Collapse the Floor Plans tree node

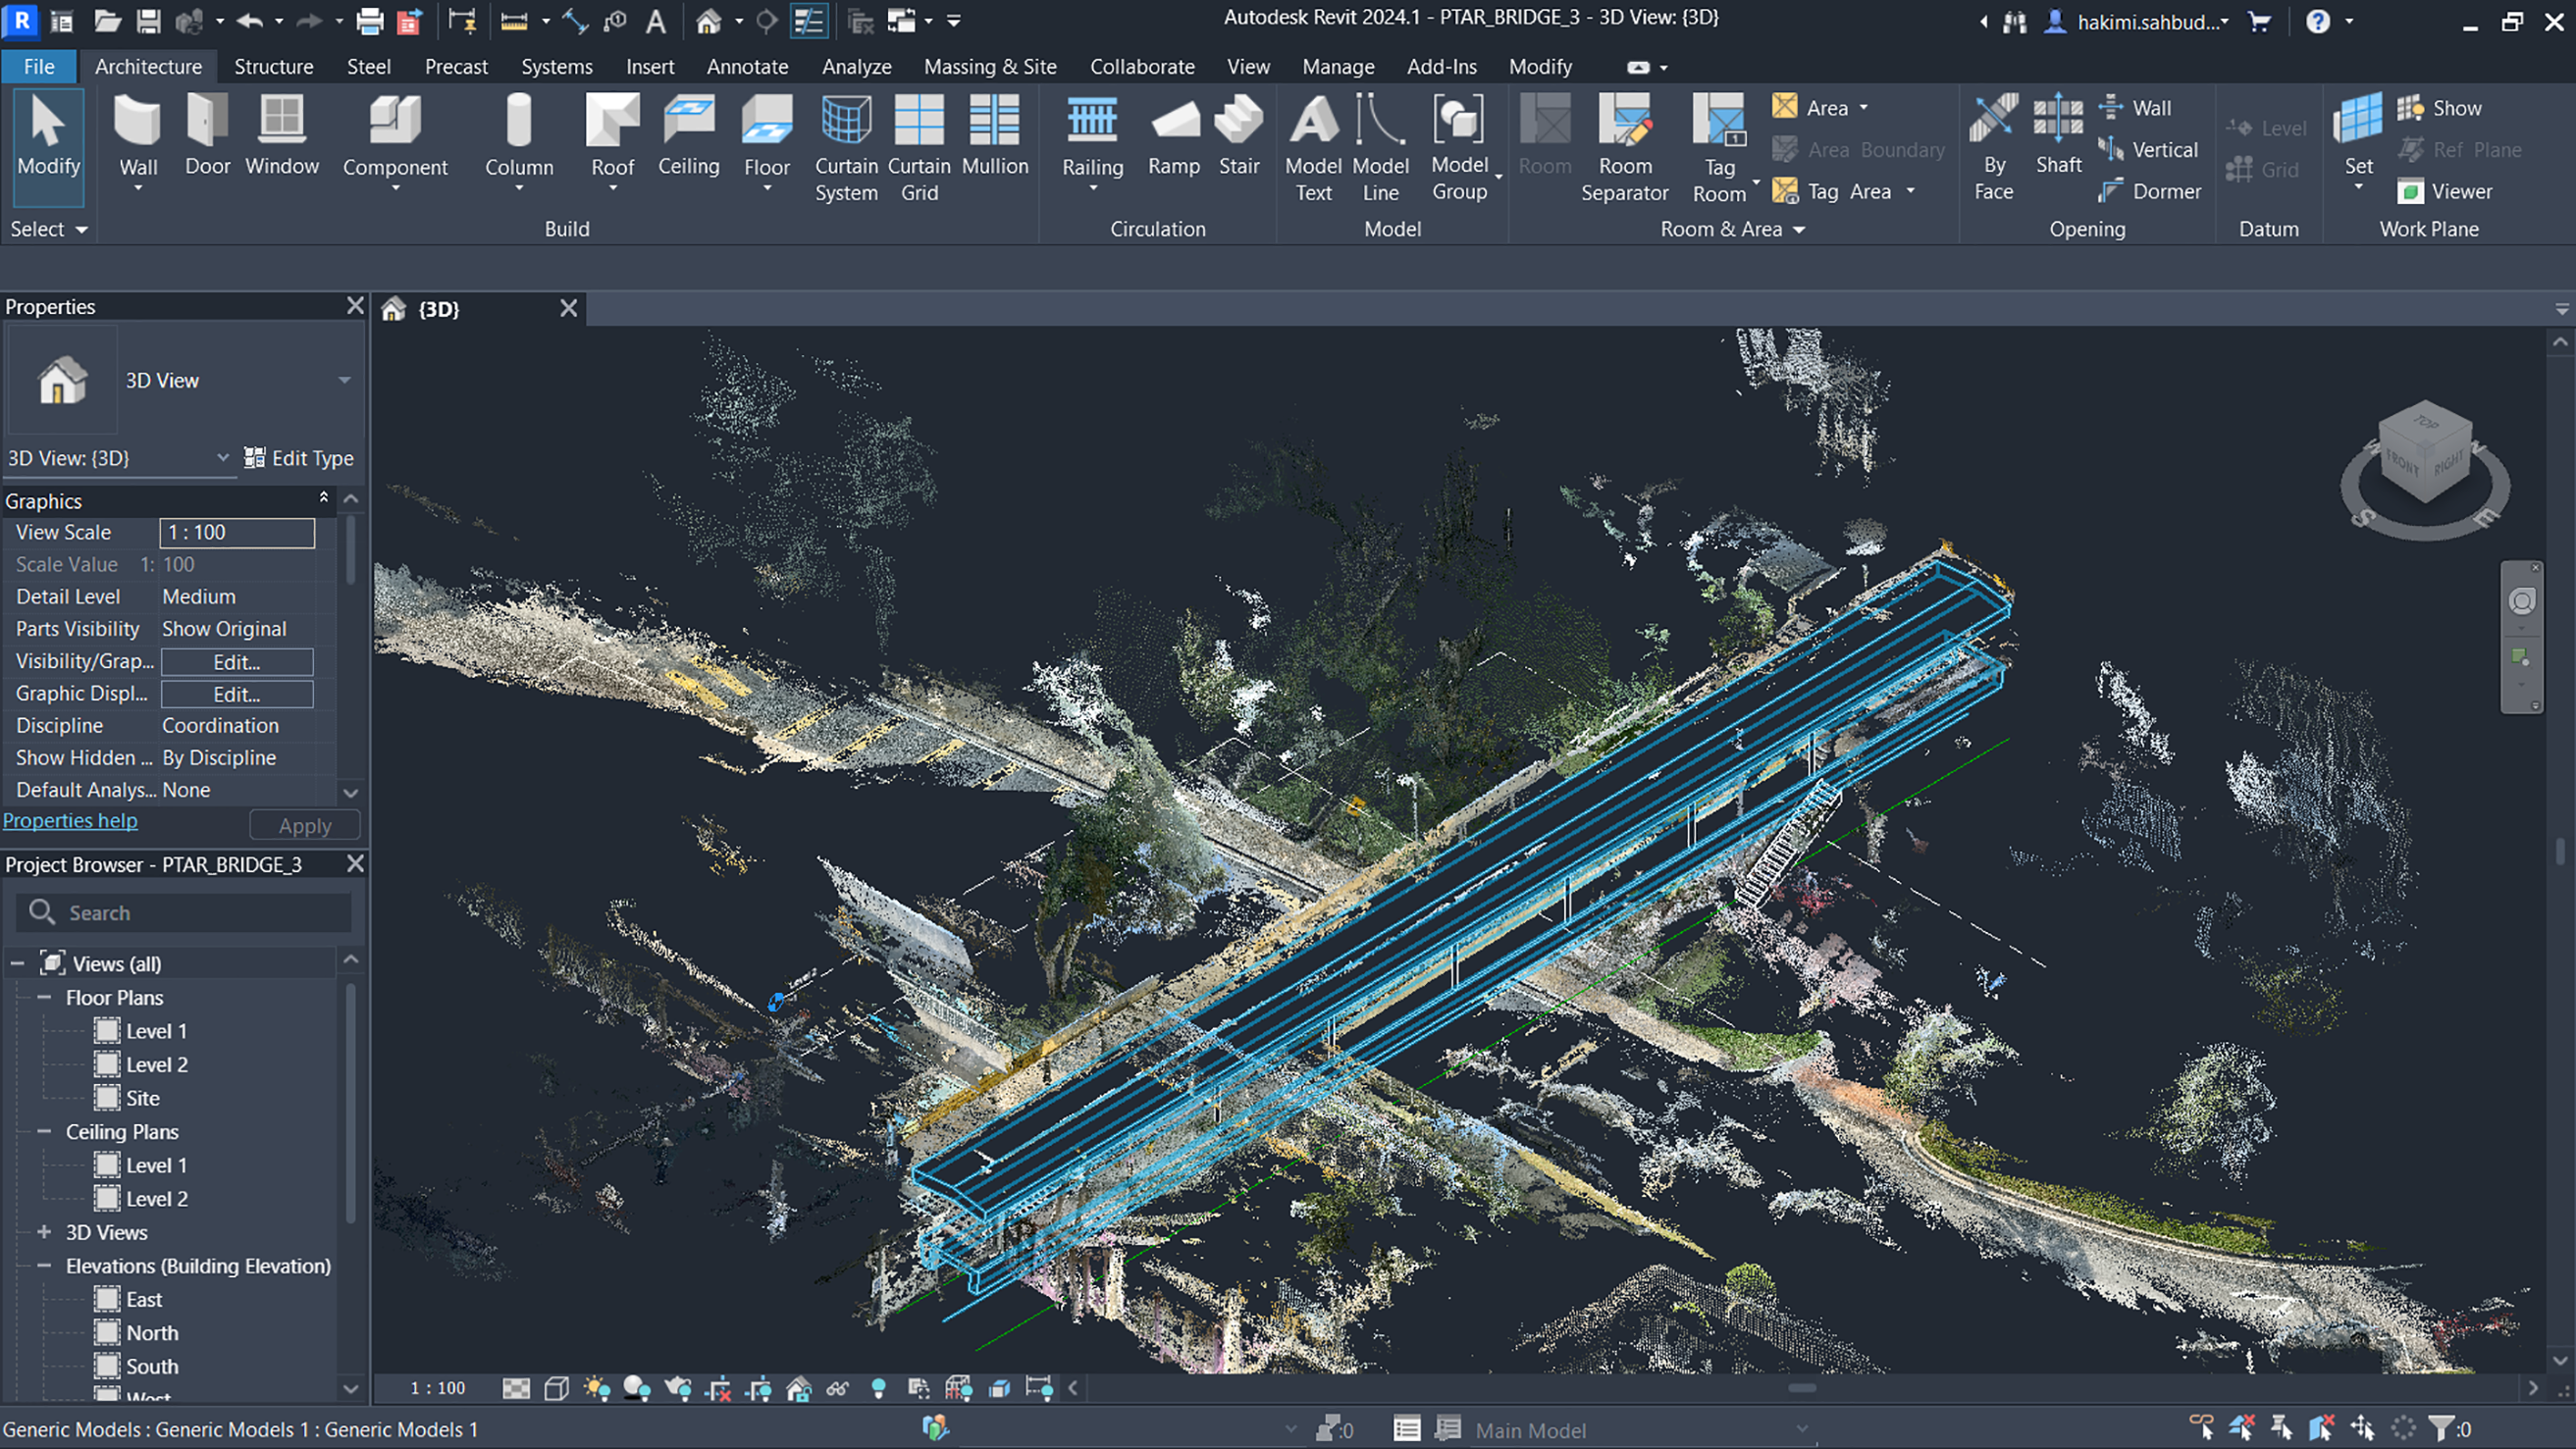tap(44, 997)
